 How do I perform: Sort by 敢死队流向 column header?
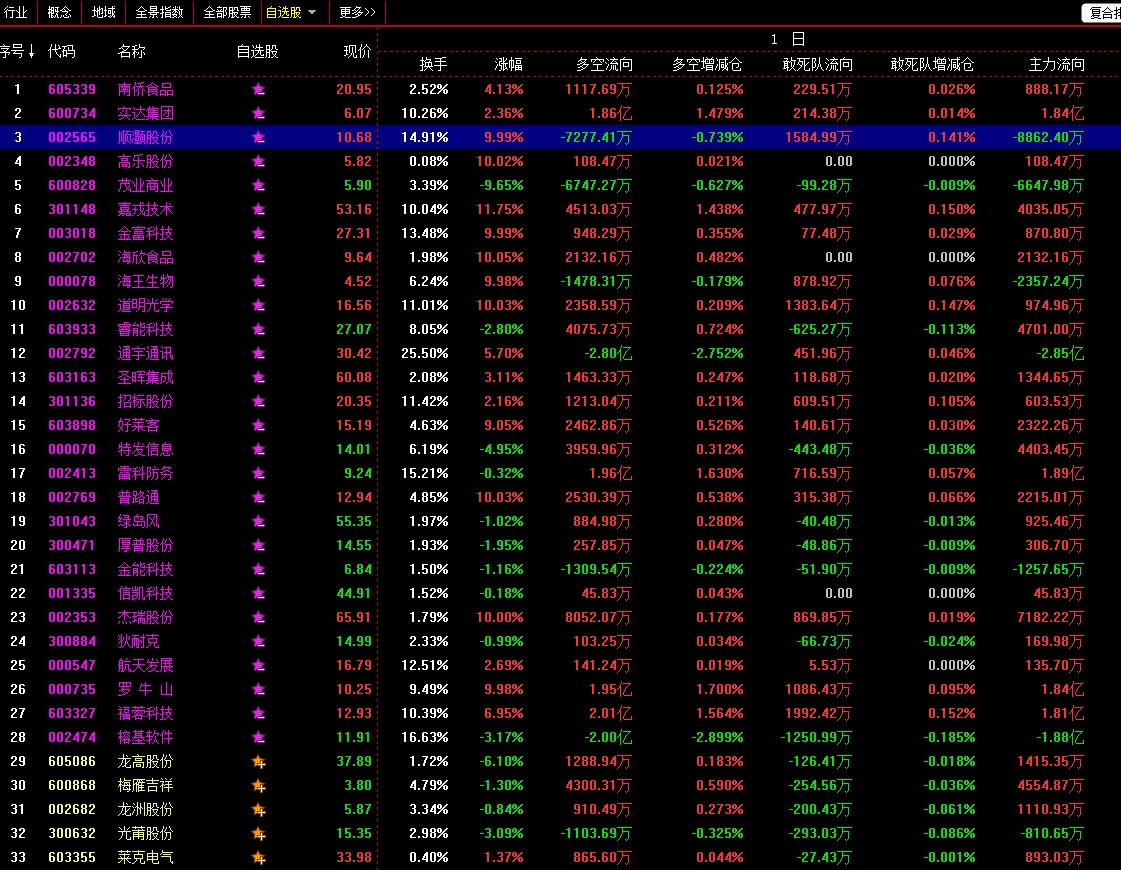[x=817, y=64]
